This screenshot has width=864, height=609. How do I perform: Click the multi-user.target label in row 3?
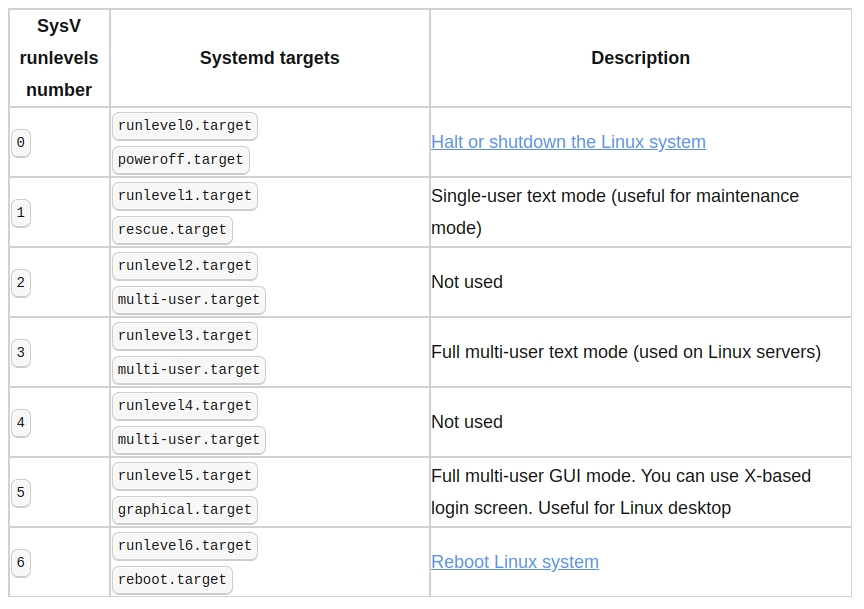point(188,370)
